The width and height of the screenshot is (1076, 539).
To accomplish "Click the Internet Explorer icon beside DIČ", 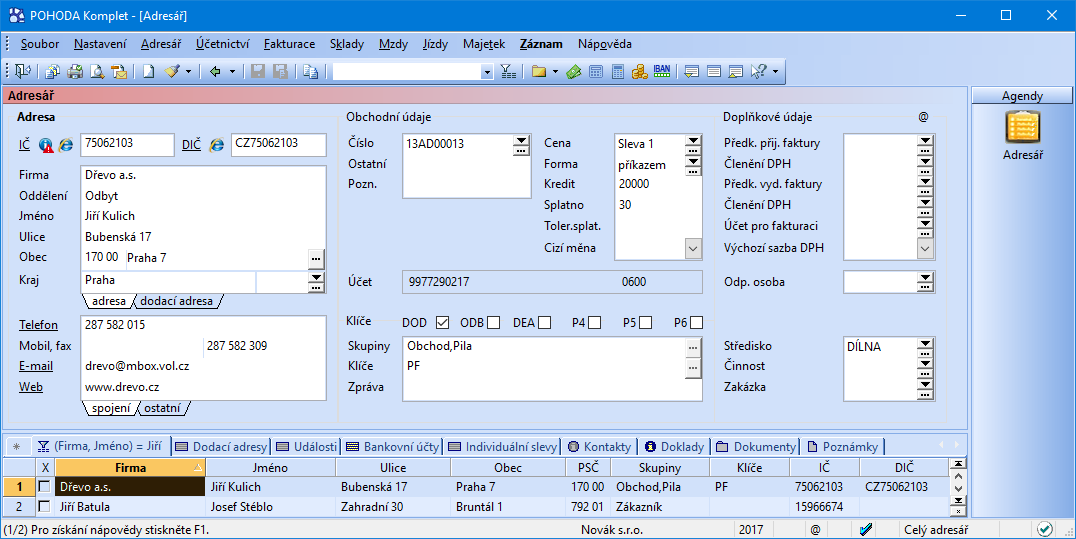I will point(216,145).
